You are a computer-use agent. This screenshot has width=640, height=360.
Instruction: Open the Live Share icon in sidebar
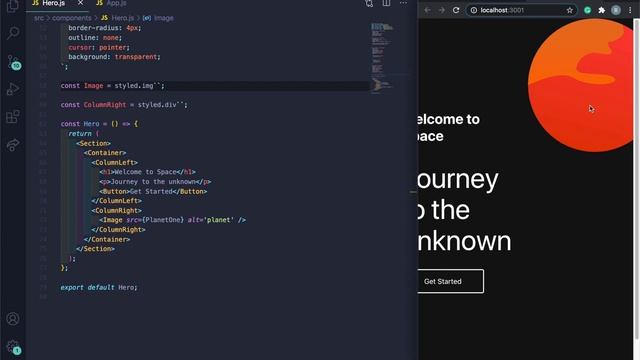click(x=13, y=145)
